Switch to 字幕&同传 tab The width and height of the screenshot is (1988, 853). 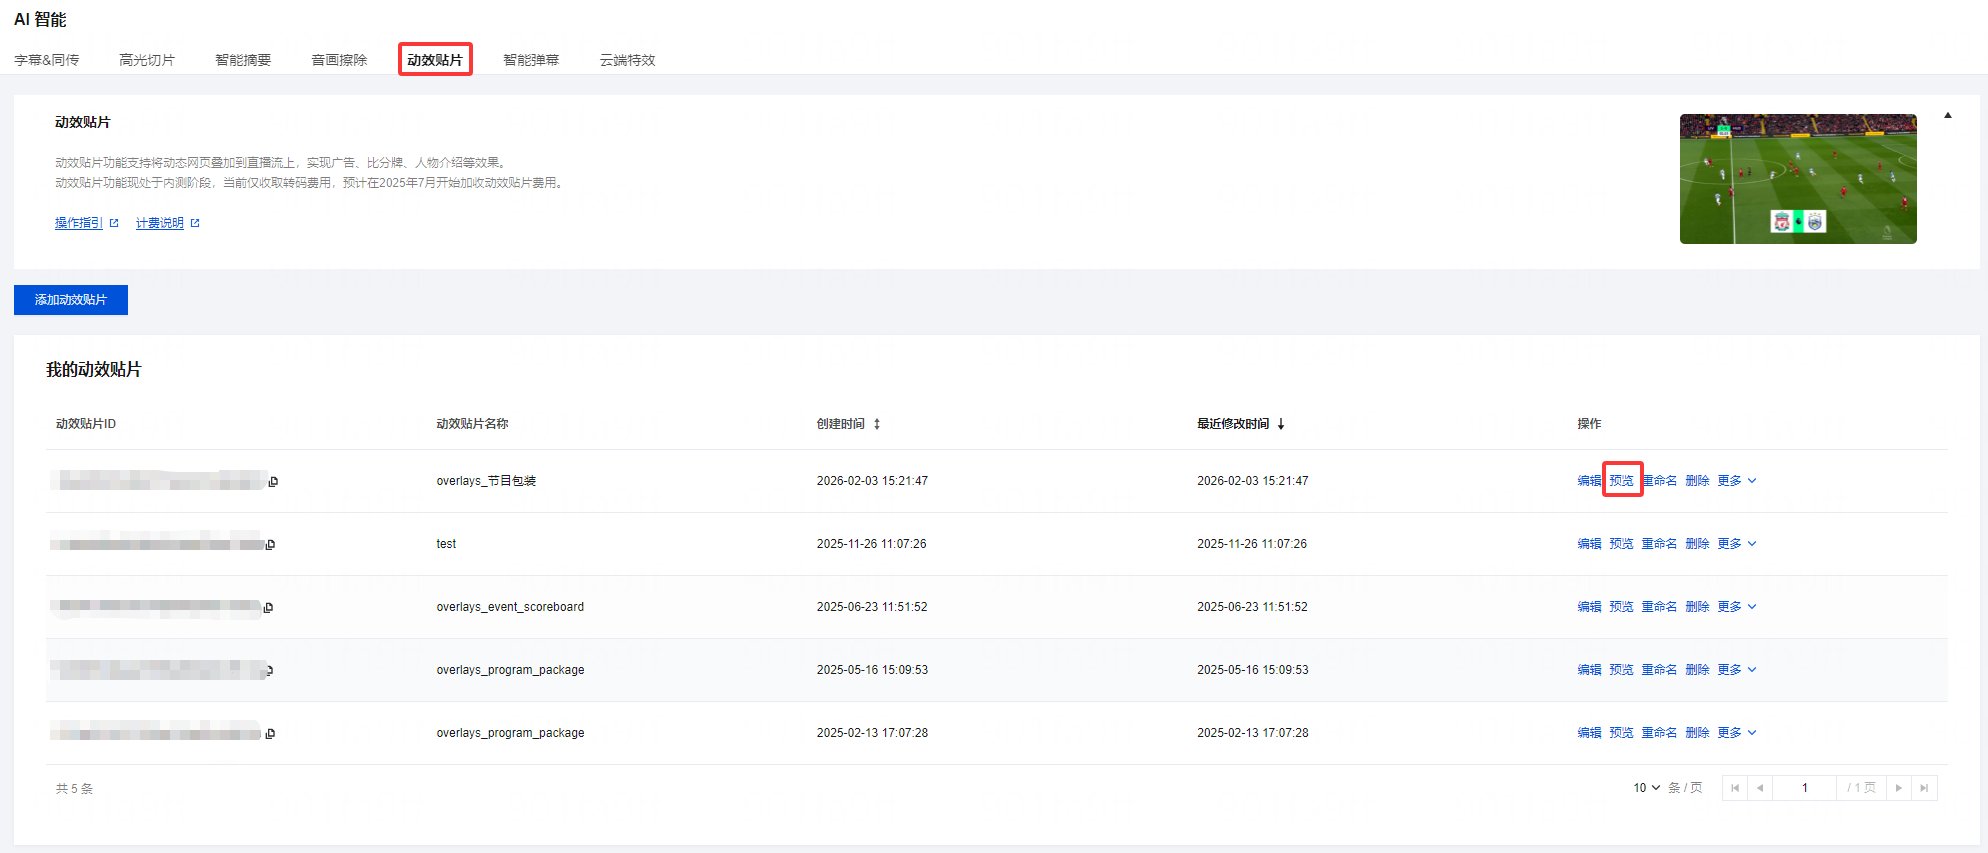coord(47,60)
